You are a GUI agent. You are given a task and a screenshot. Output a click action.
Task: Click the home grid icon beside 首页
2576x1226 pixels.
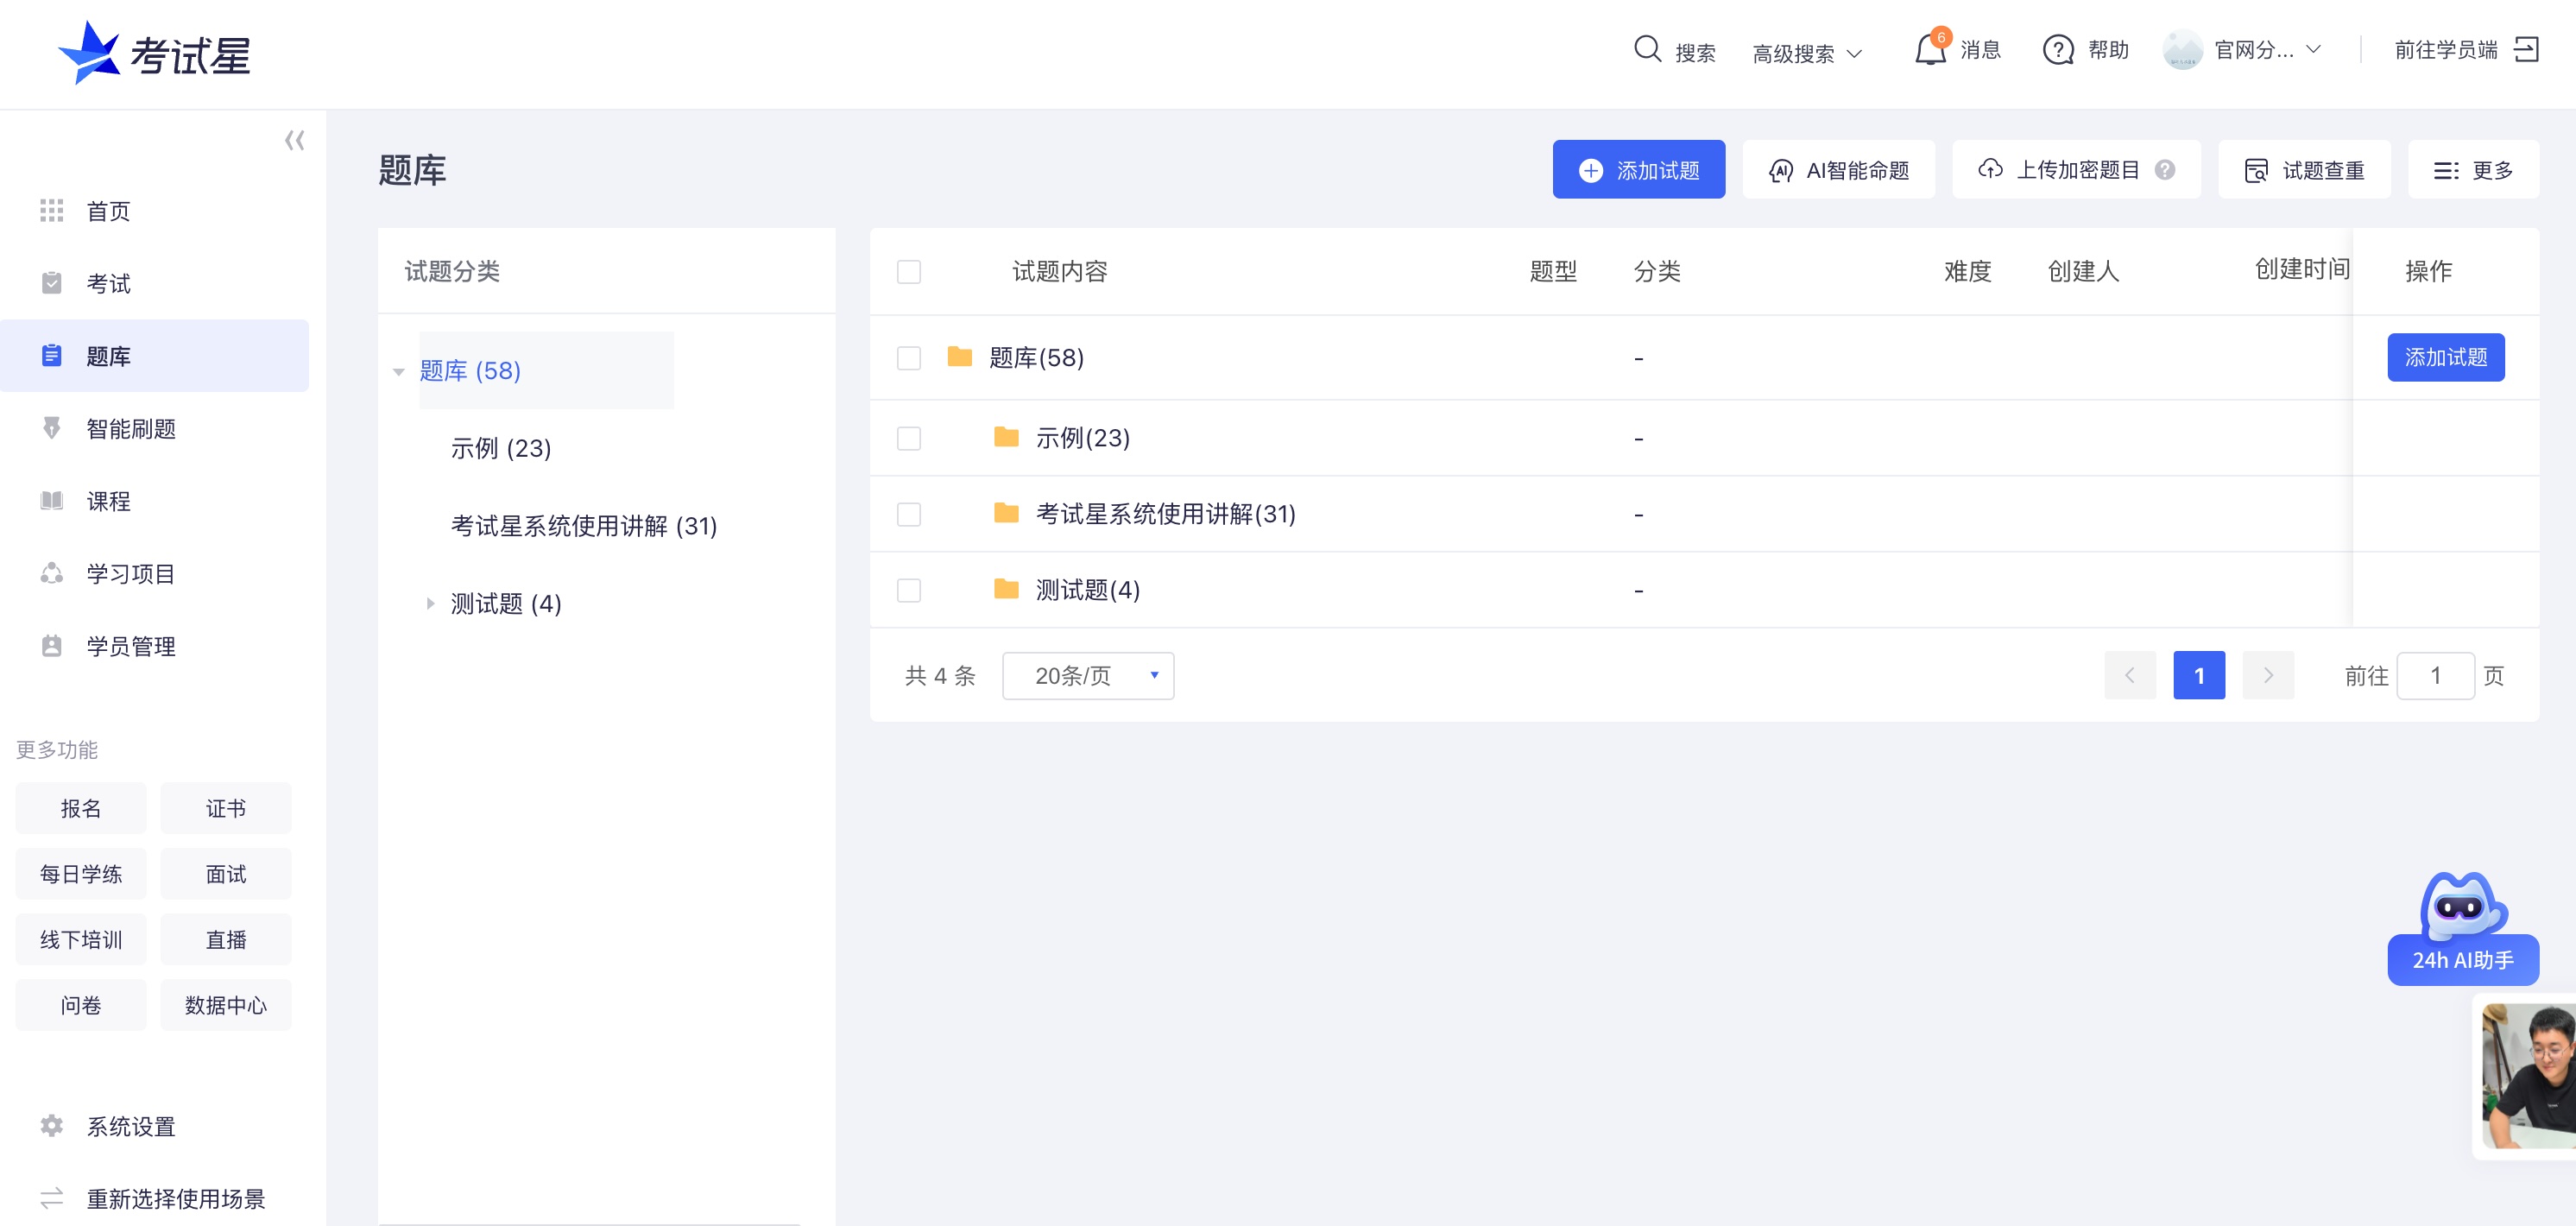[x=51, y=211]
